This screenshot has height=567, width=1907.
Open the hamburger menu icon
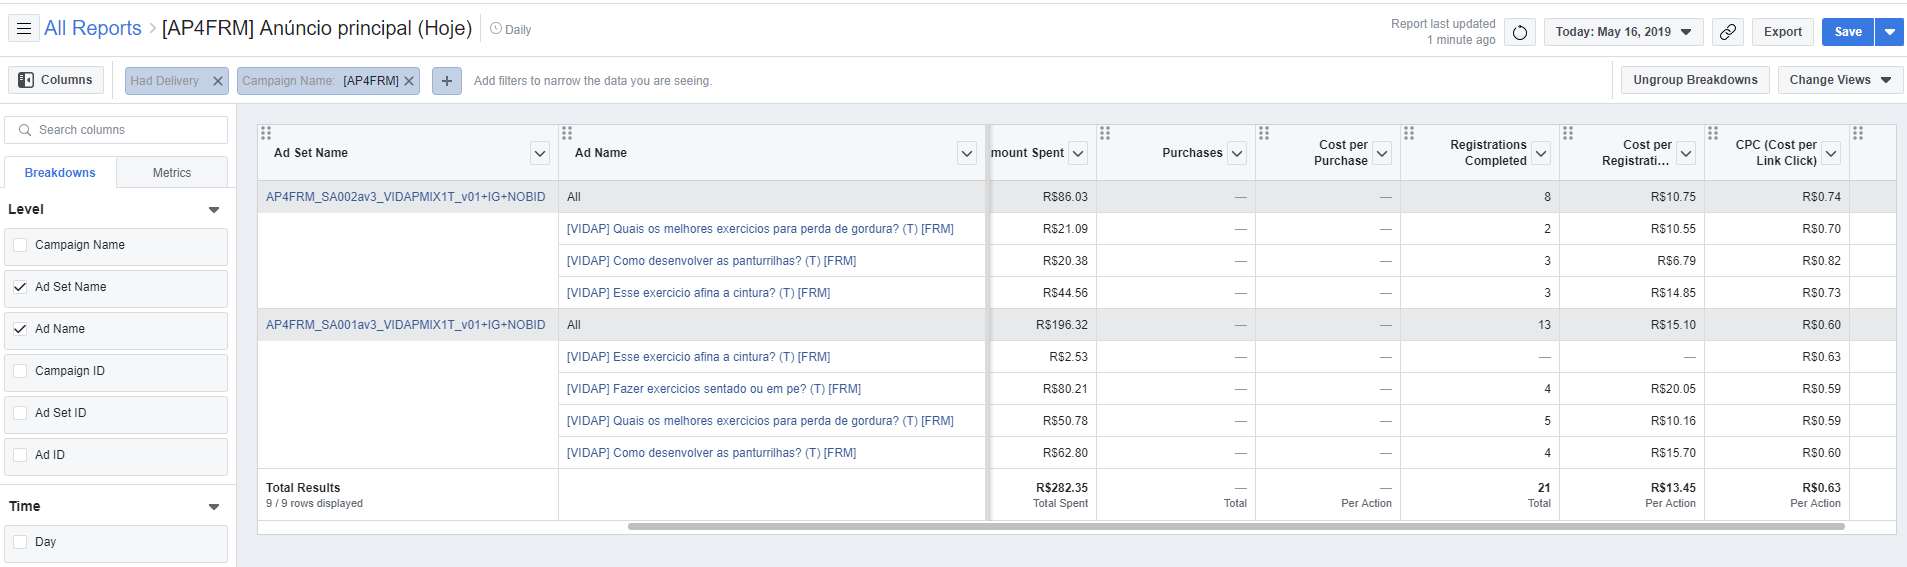coord(24,29)
